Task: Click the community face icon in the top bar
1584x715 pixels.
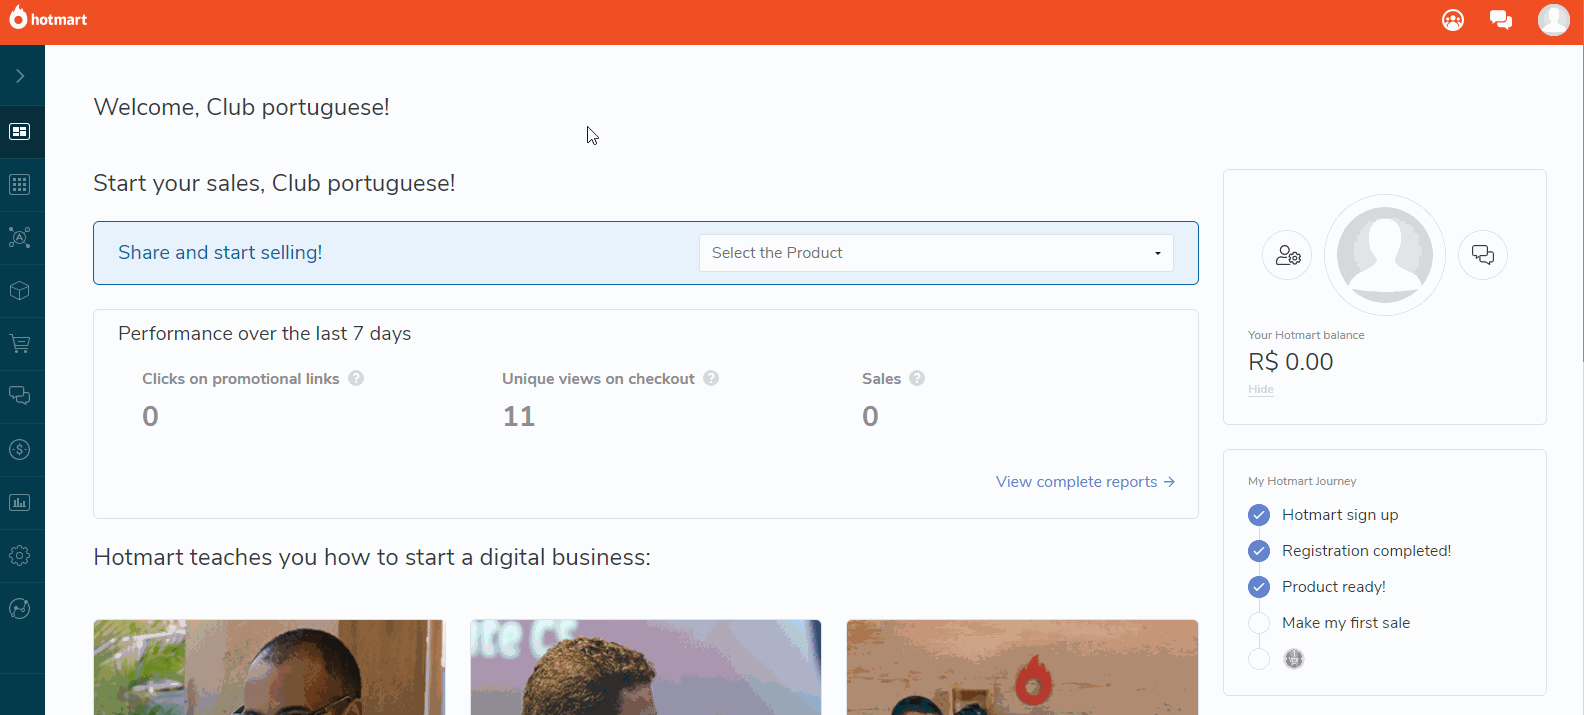Action: point(1453,20)
